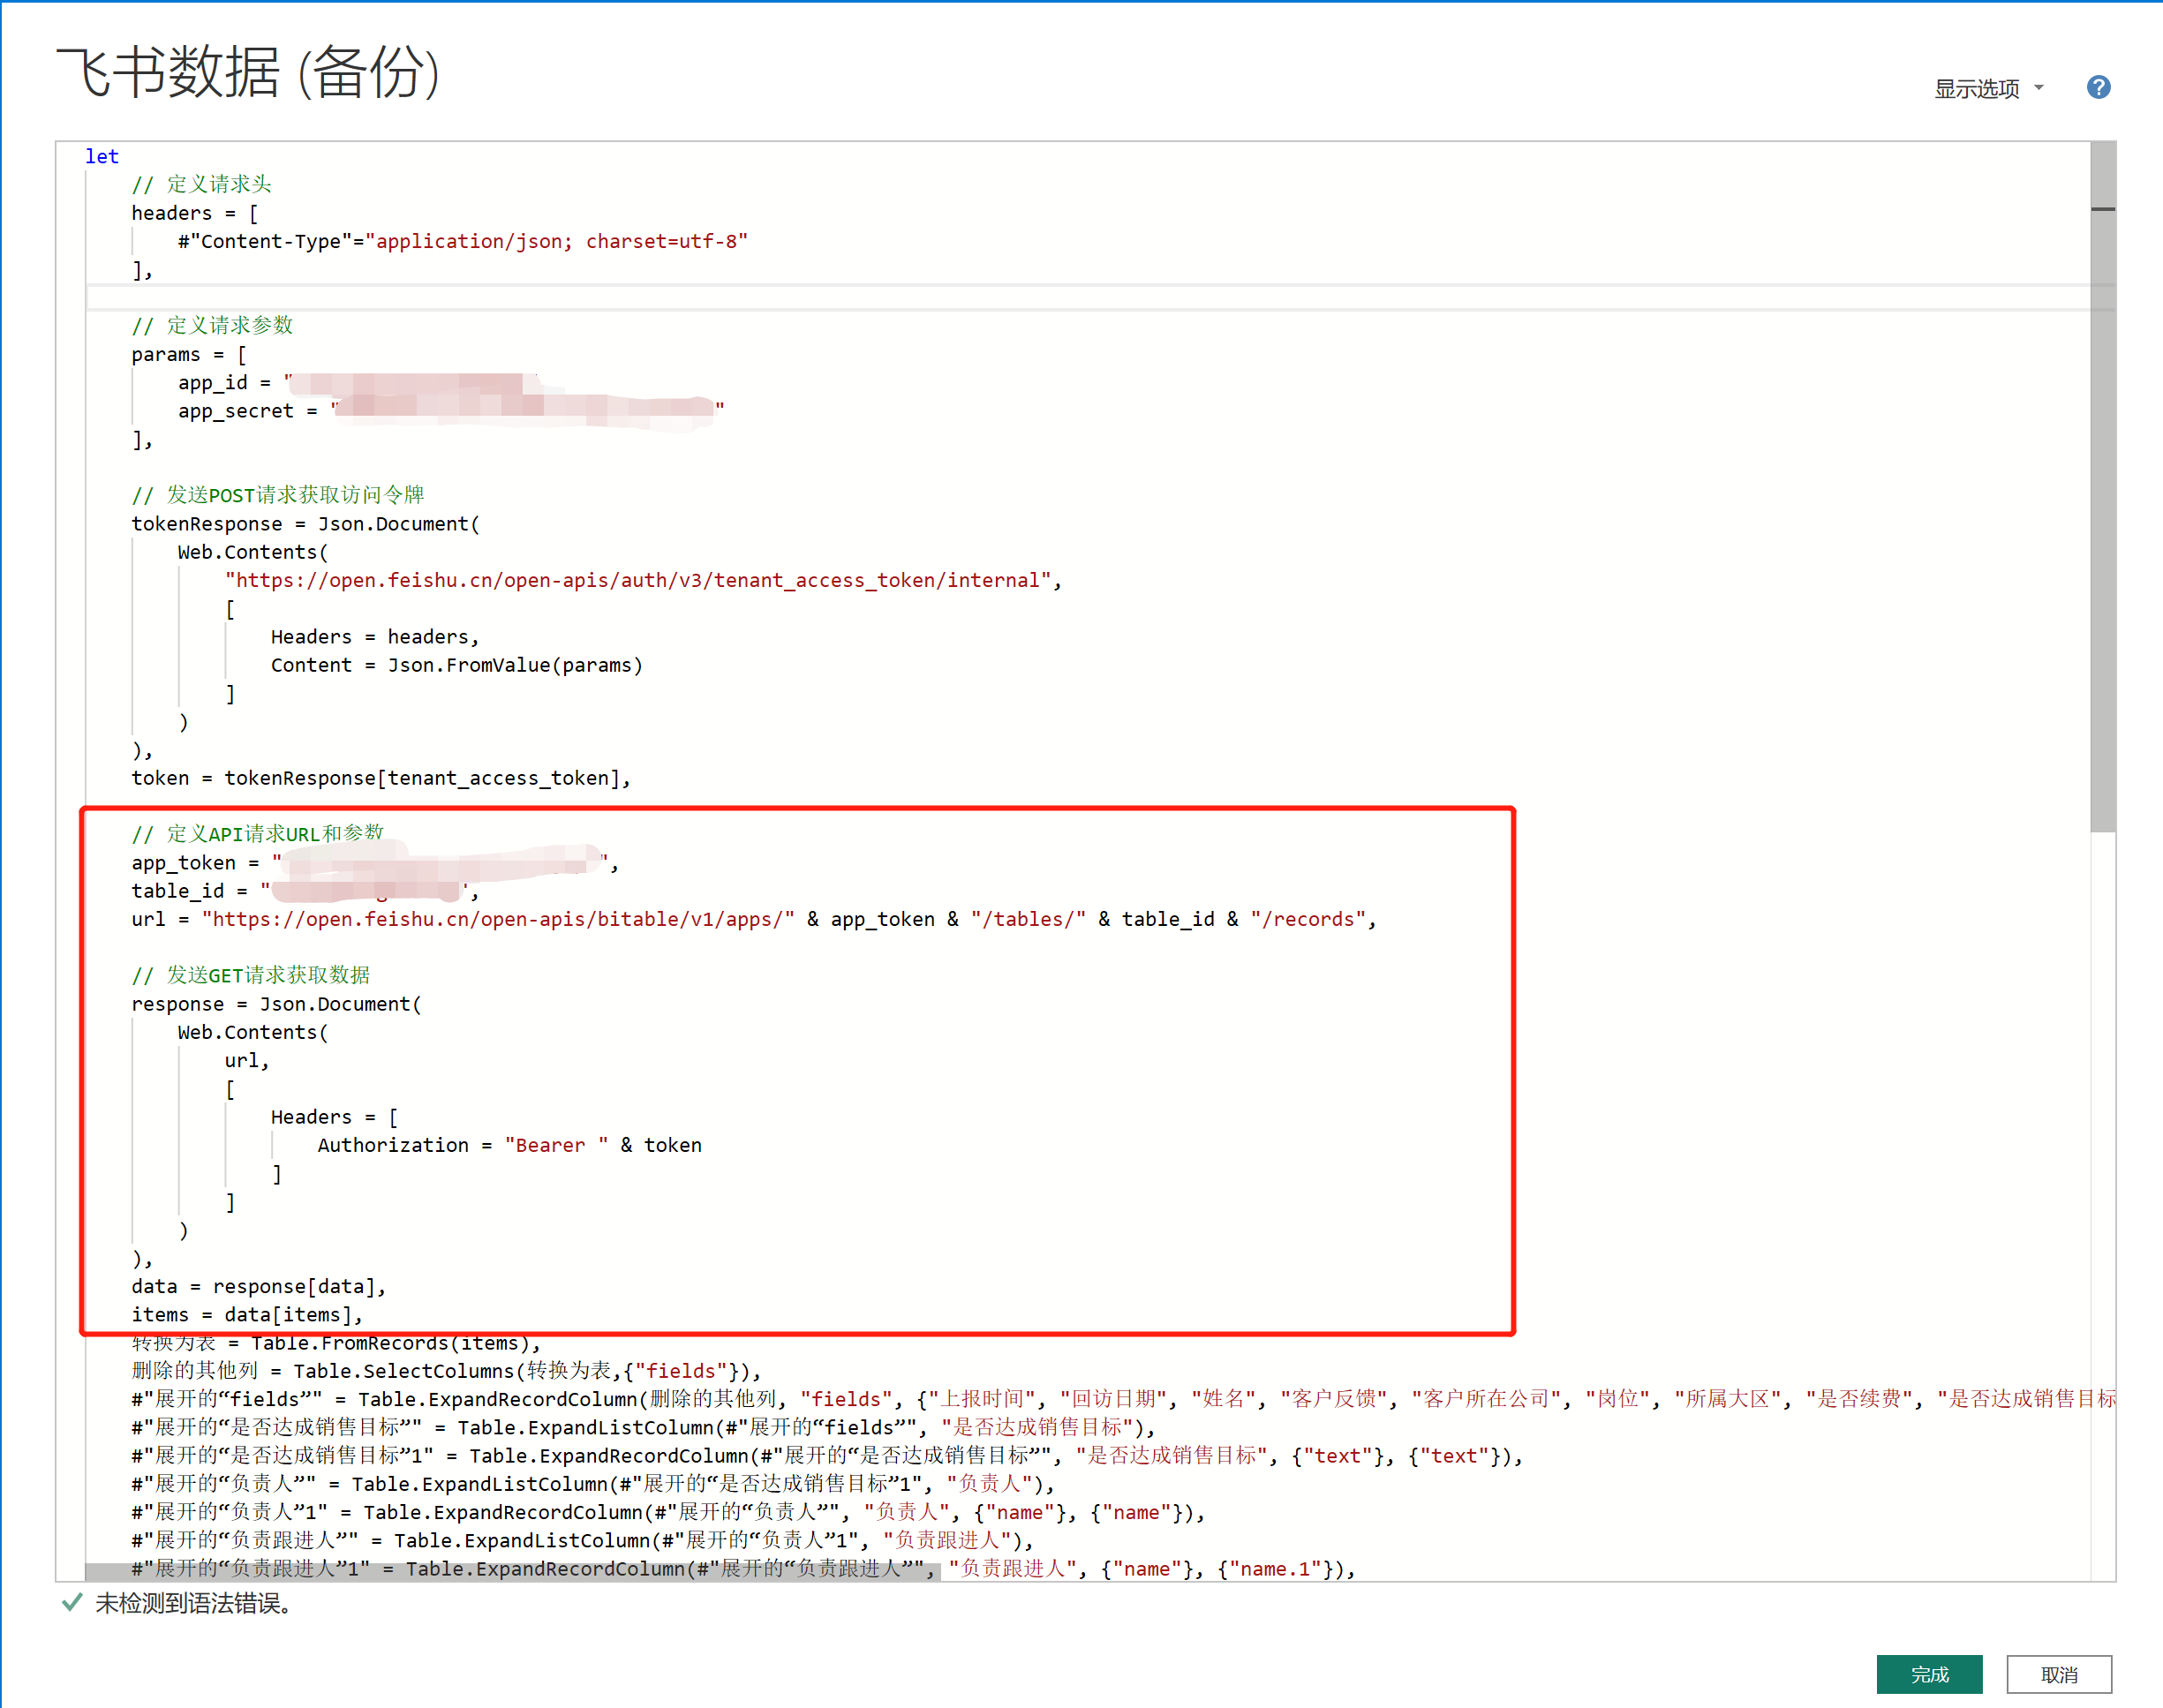Click the '// 定义请求头' comment
The image size is (2163, 1708).
[202, 184]
